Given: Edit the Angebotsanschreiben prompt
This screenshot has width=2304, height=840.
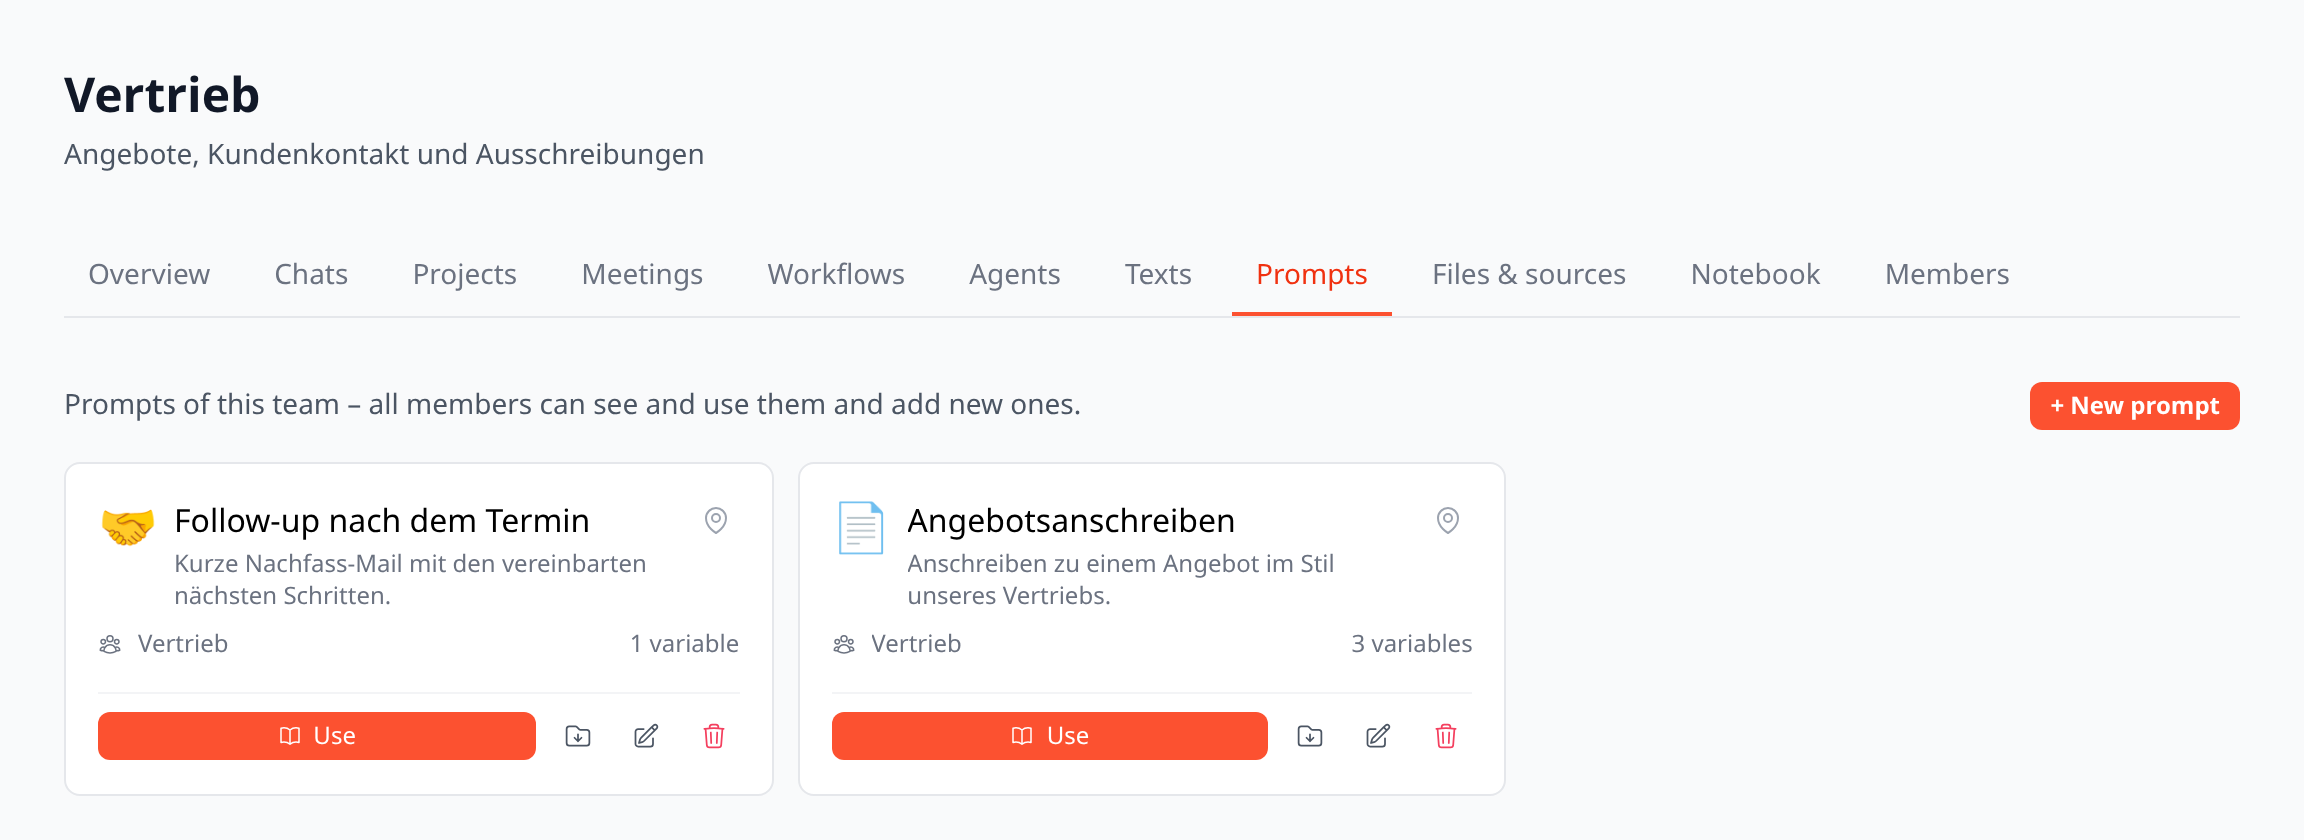Looking at the screenshot, I should (x=1378, y=736).
